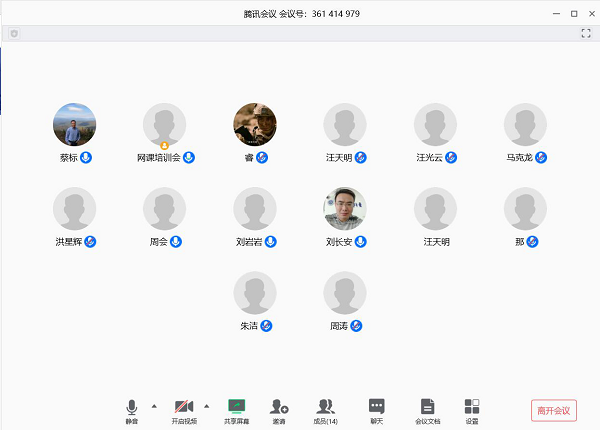Open the Settings (设置) icon
Screen dimensions: 600x430
coord(472,407)
